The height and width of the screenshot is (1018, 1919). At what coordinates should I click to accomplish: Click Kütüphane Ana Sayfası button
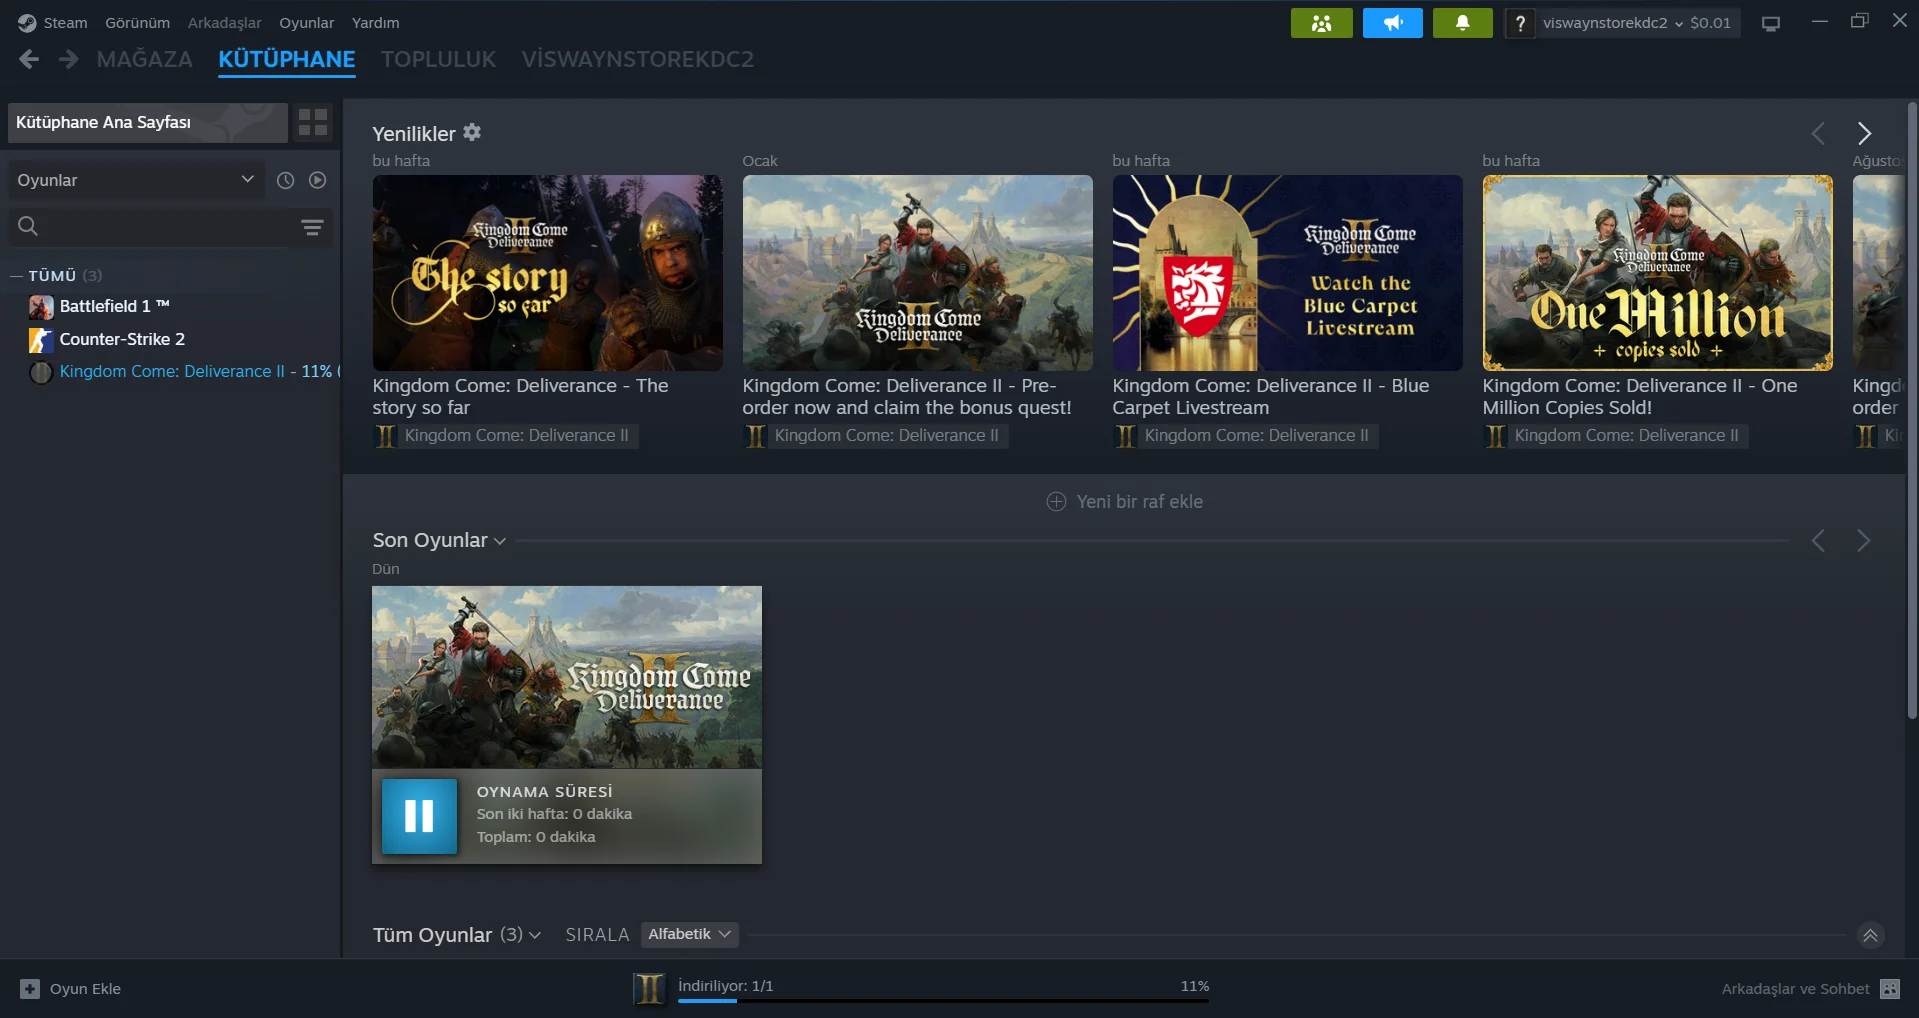pyautogui.click(x=148, y=122)
